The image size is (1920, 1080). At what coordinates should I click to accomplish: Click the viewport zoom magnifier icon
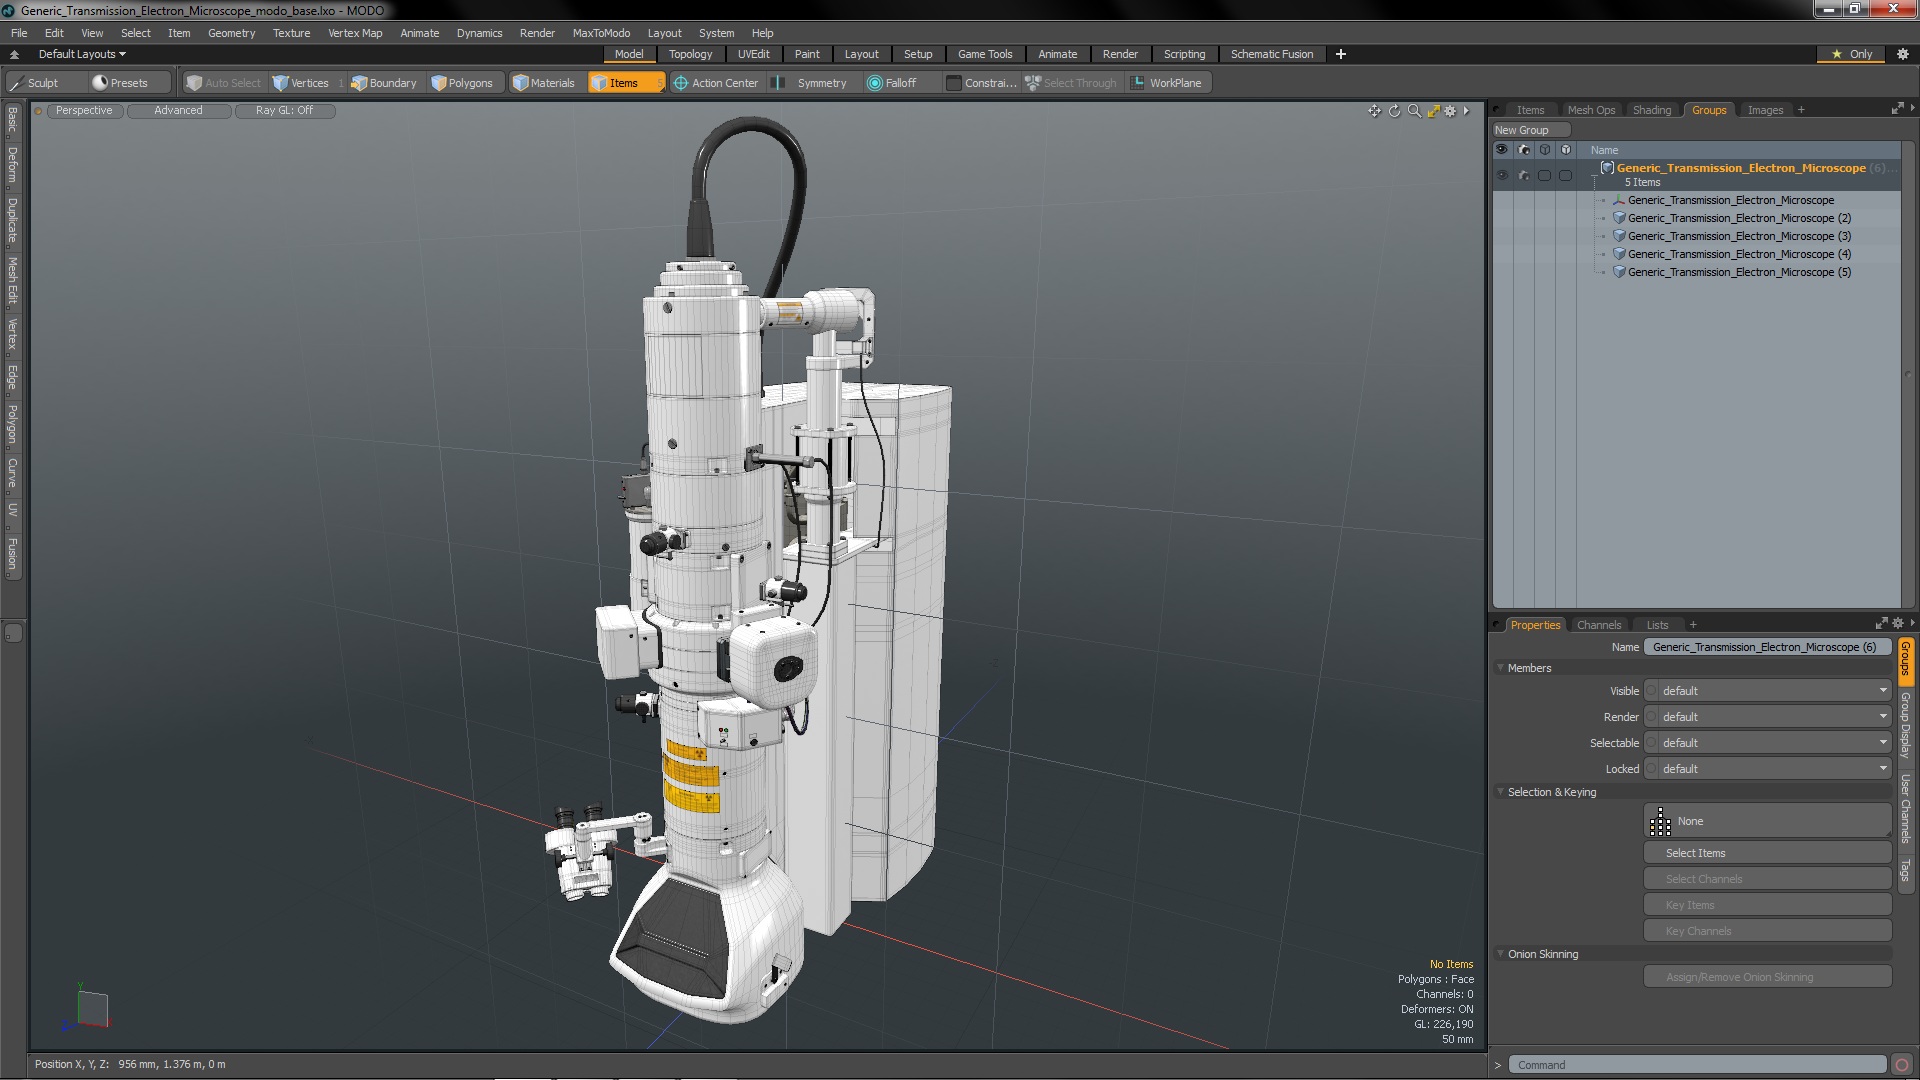pos(1414,111)
